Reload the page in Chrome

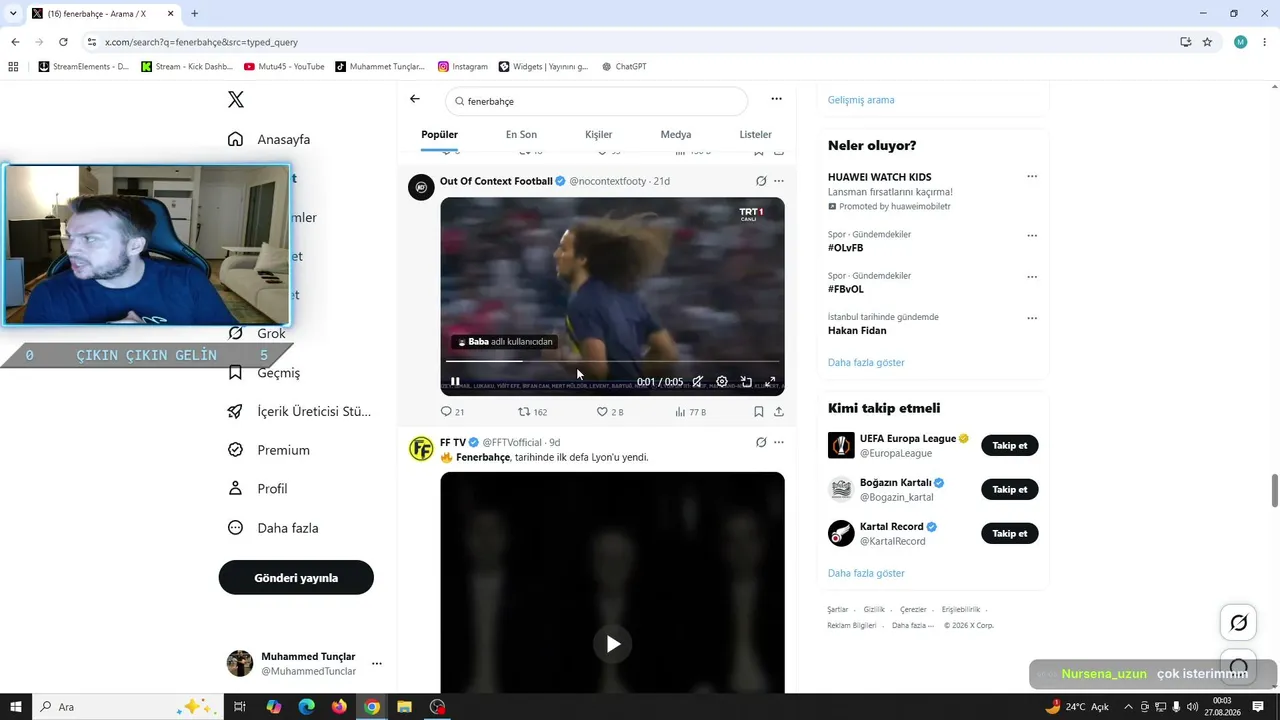[63, 42]
